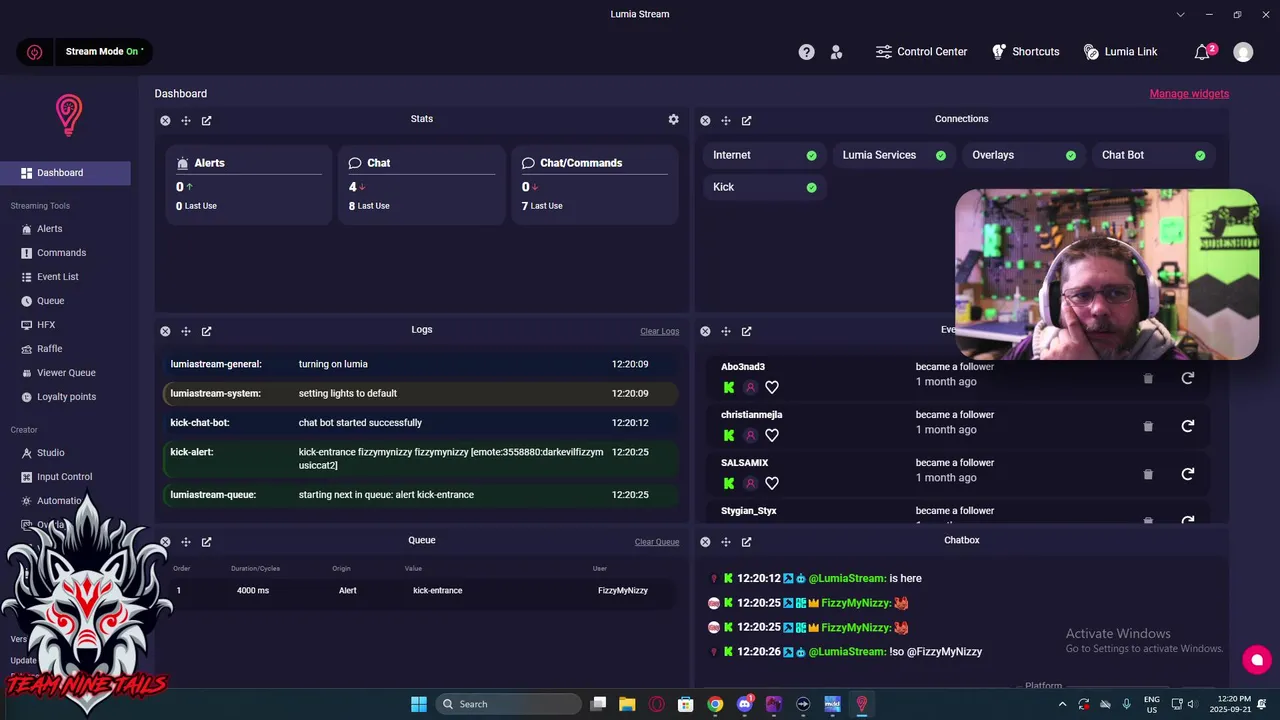
Task: Click the Lumia lightbulb logo in sidebar
Action: coord(68,115)
